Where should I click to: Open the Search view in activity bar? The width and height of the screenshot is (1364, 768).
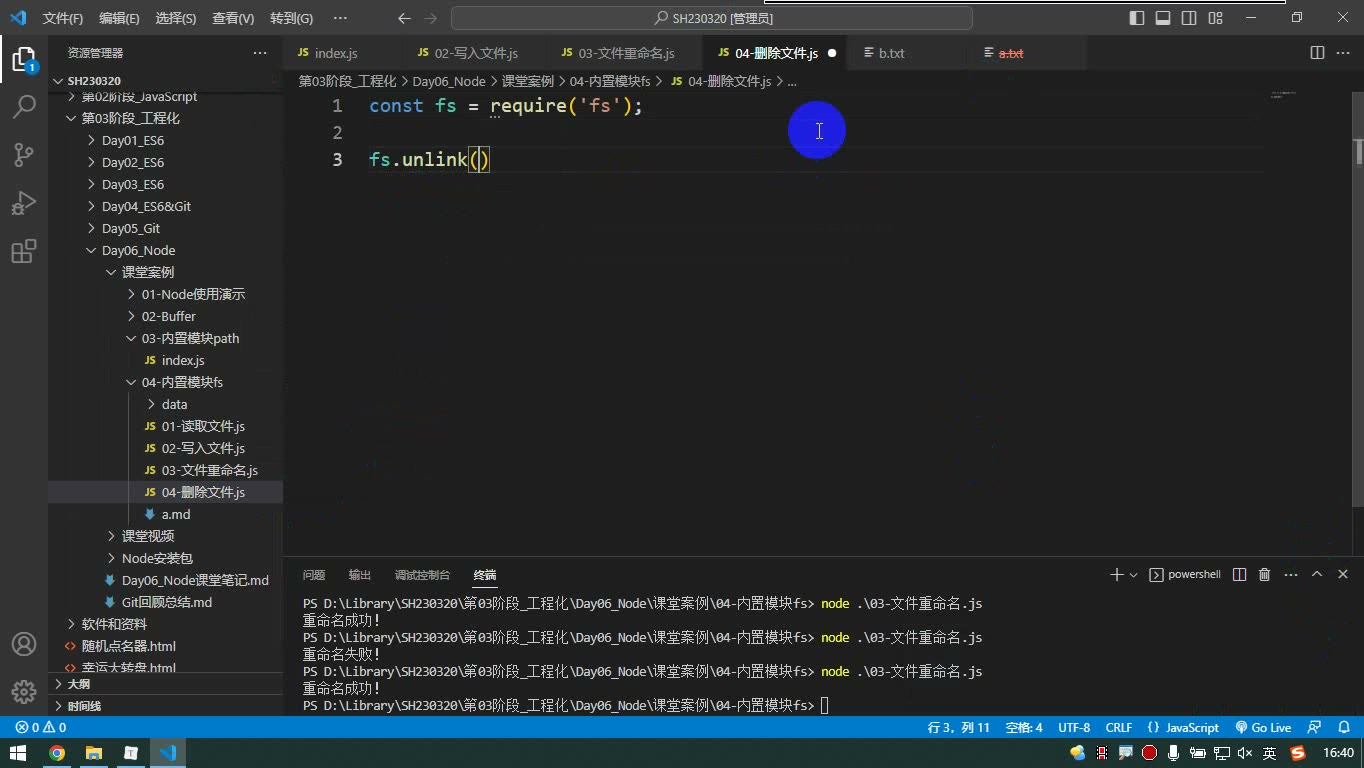click(x=23, y=106)
